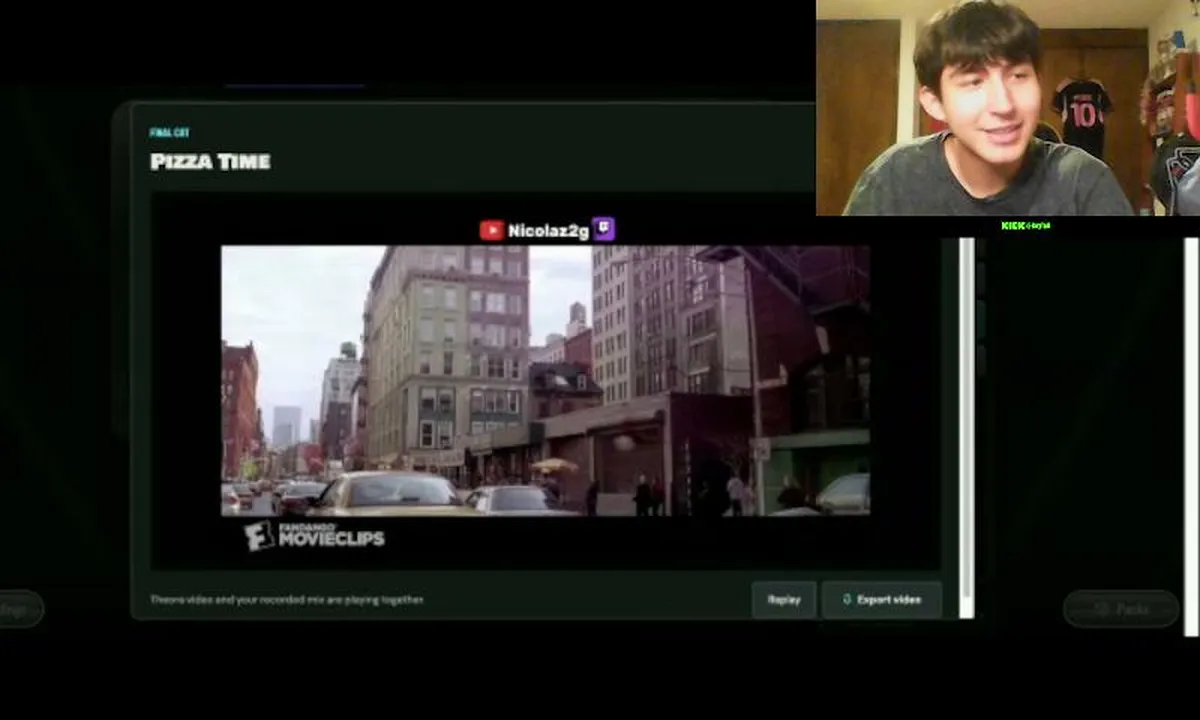Click the Final Cut label
Image resolution: width=1200 pixels, height=720 pixels.
click(x=169, y=133)
